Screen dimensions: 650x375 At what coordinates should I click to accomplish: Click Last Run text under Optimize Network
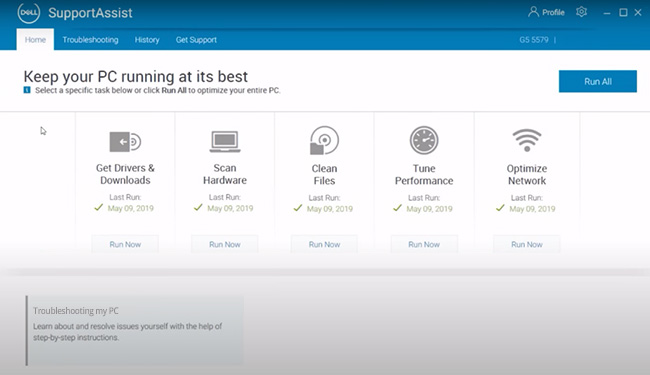pos(526,198)
